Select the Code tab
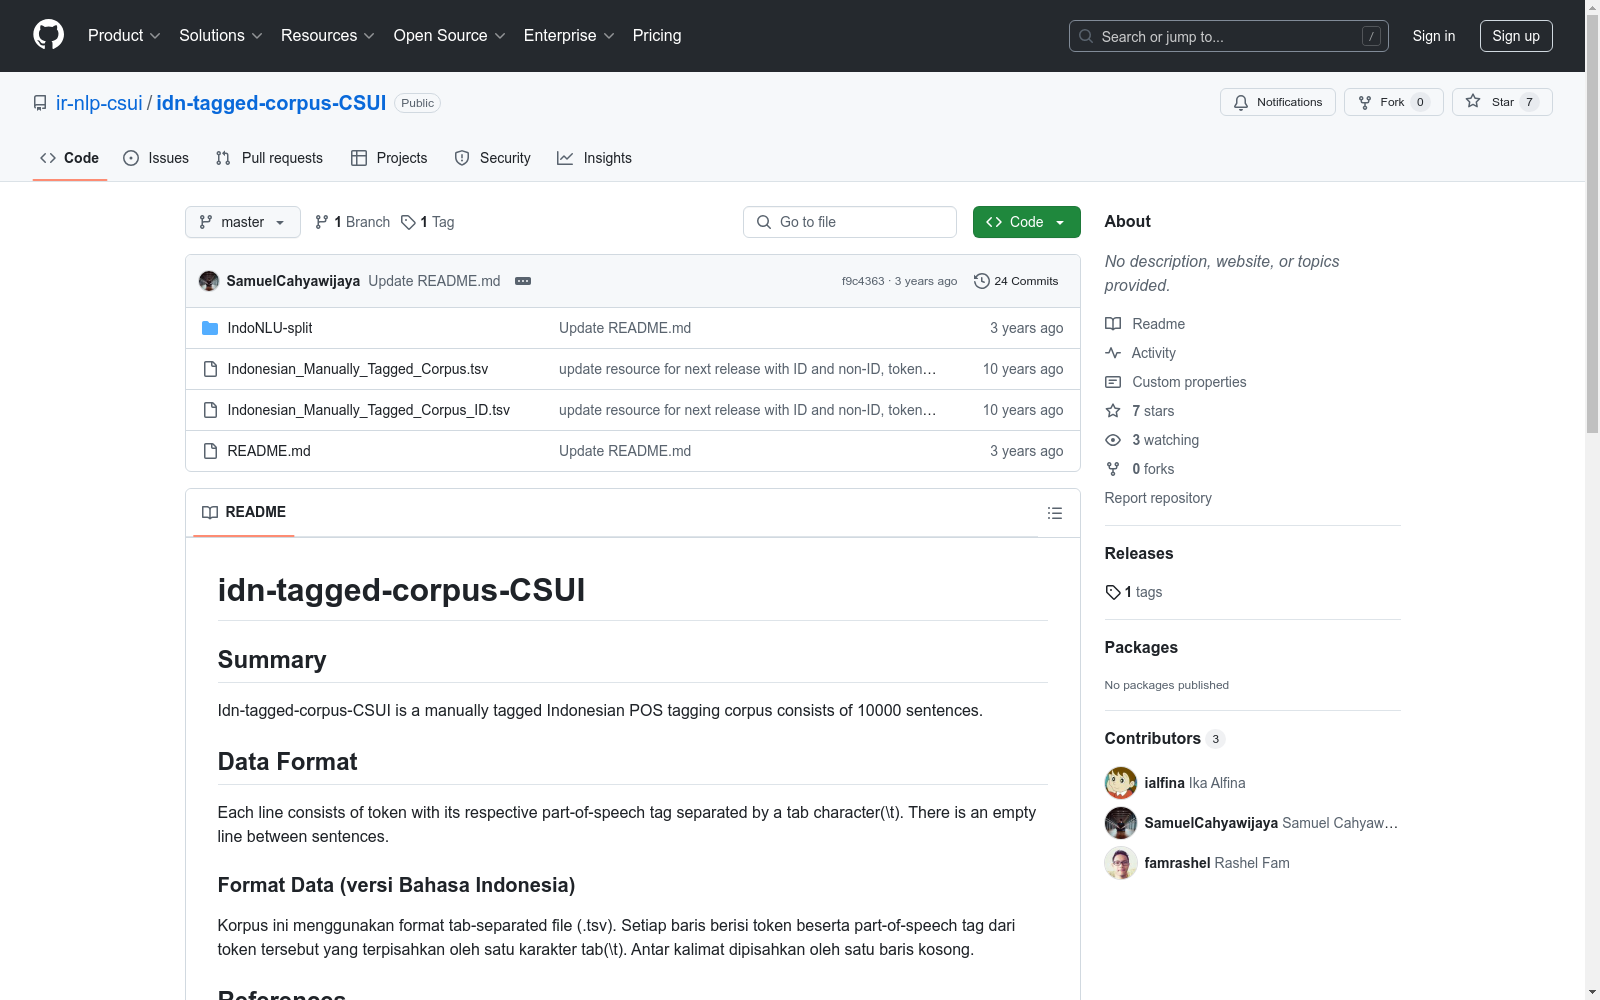Screen dimensions: 1600x1000 (70, 158)
